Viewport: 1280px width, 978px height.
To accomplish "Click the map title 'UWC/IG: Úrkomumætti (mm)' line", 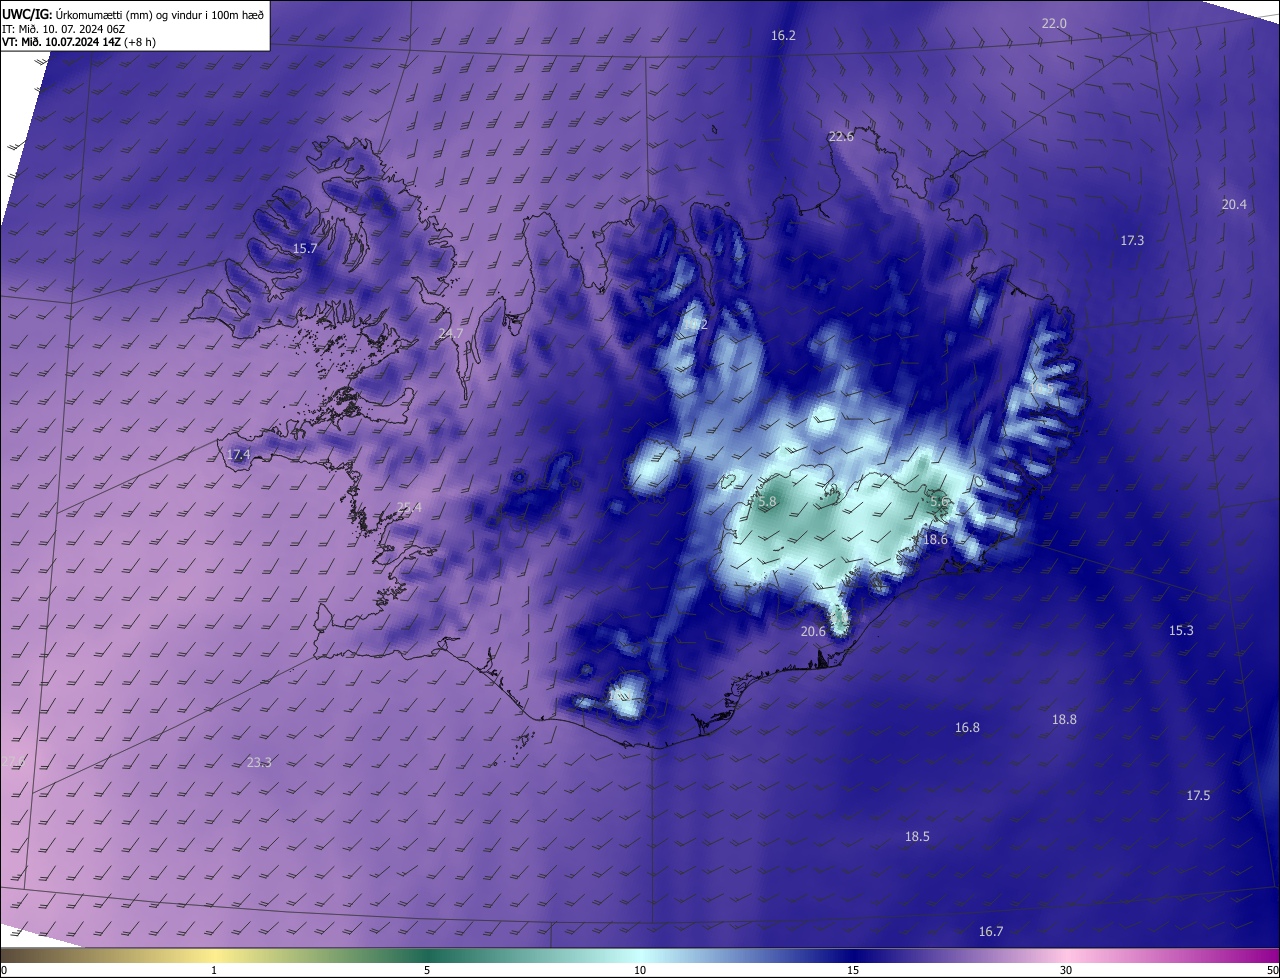I will pos(134,13).
